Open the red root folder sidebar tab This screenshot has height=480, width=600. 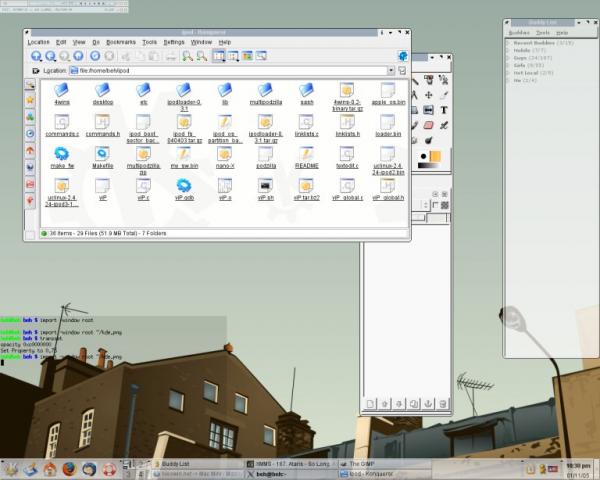point(30,184)
